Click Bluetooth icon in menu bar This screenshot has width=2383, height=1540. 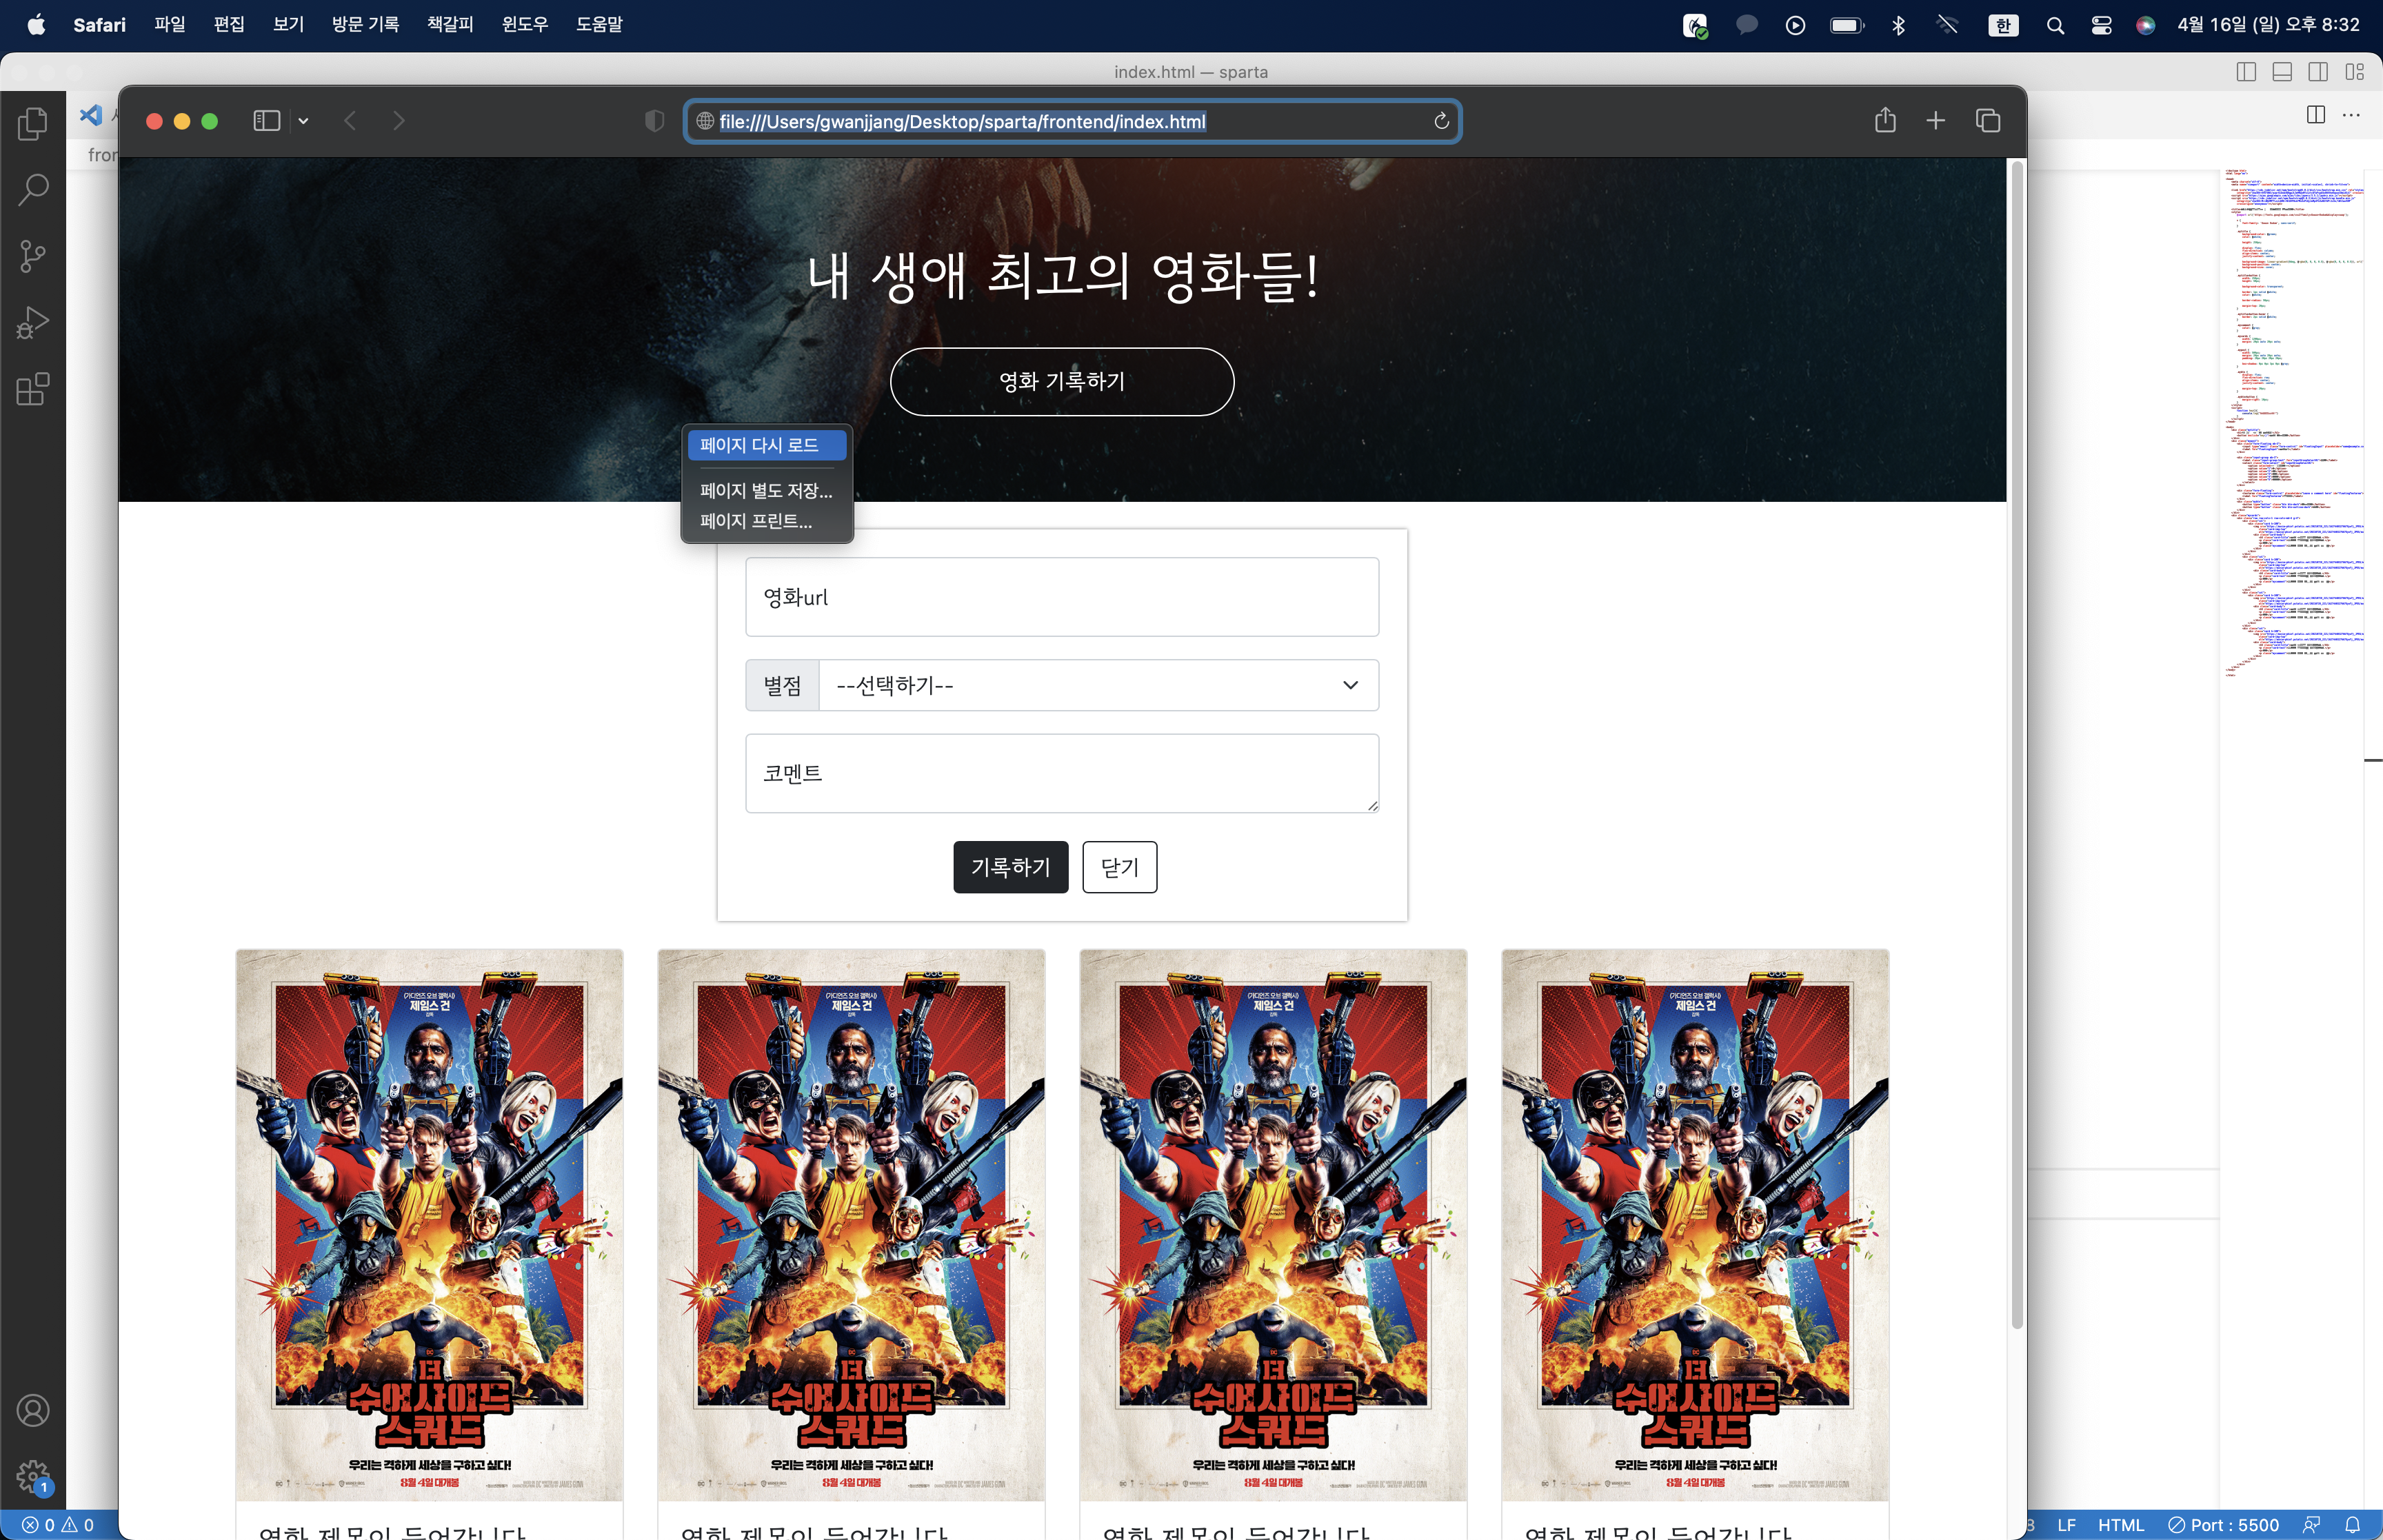tap(1898, 25)
